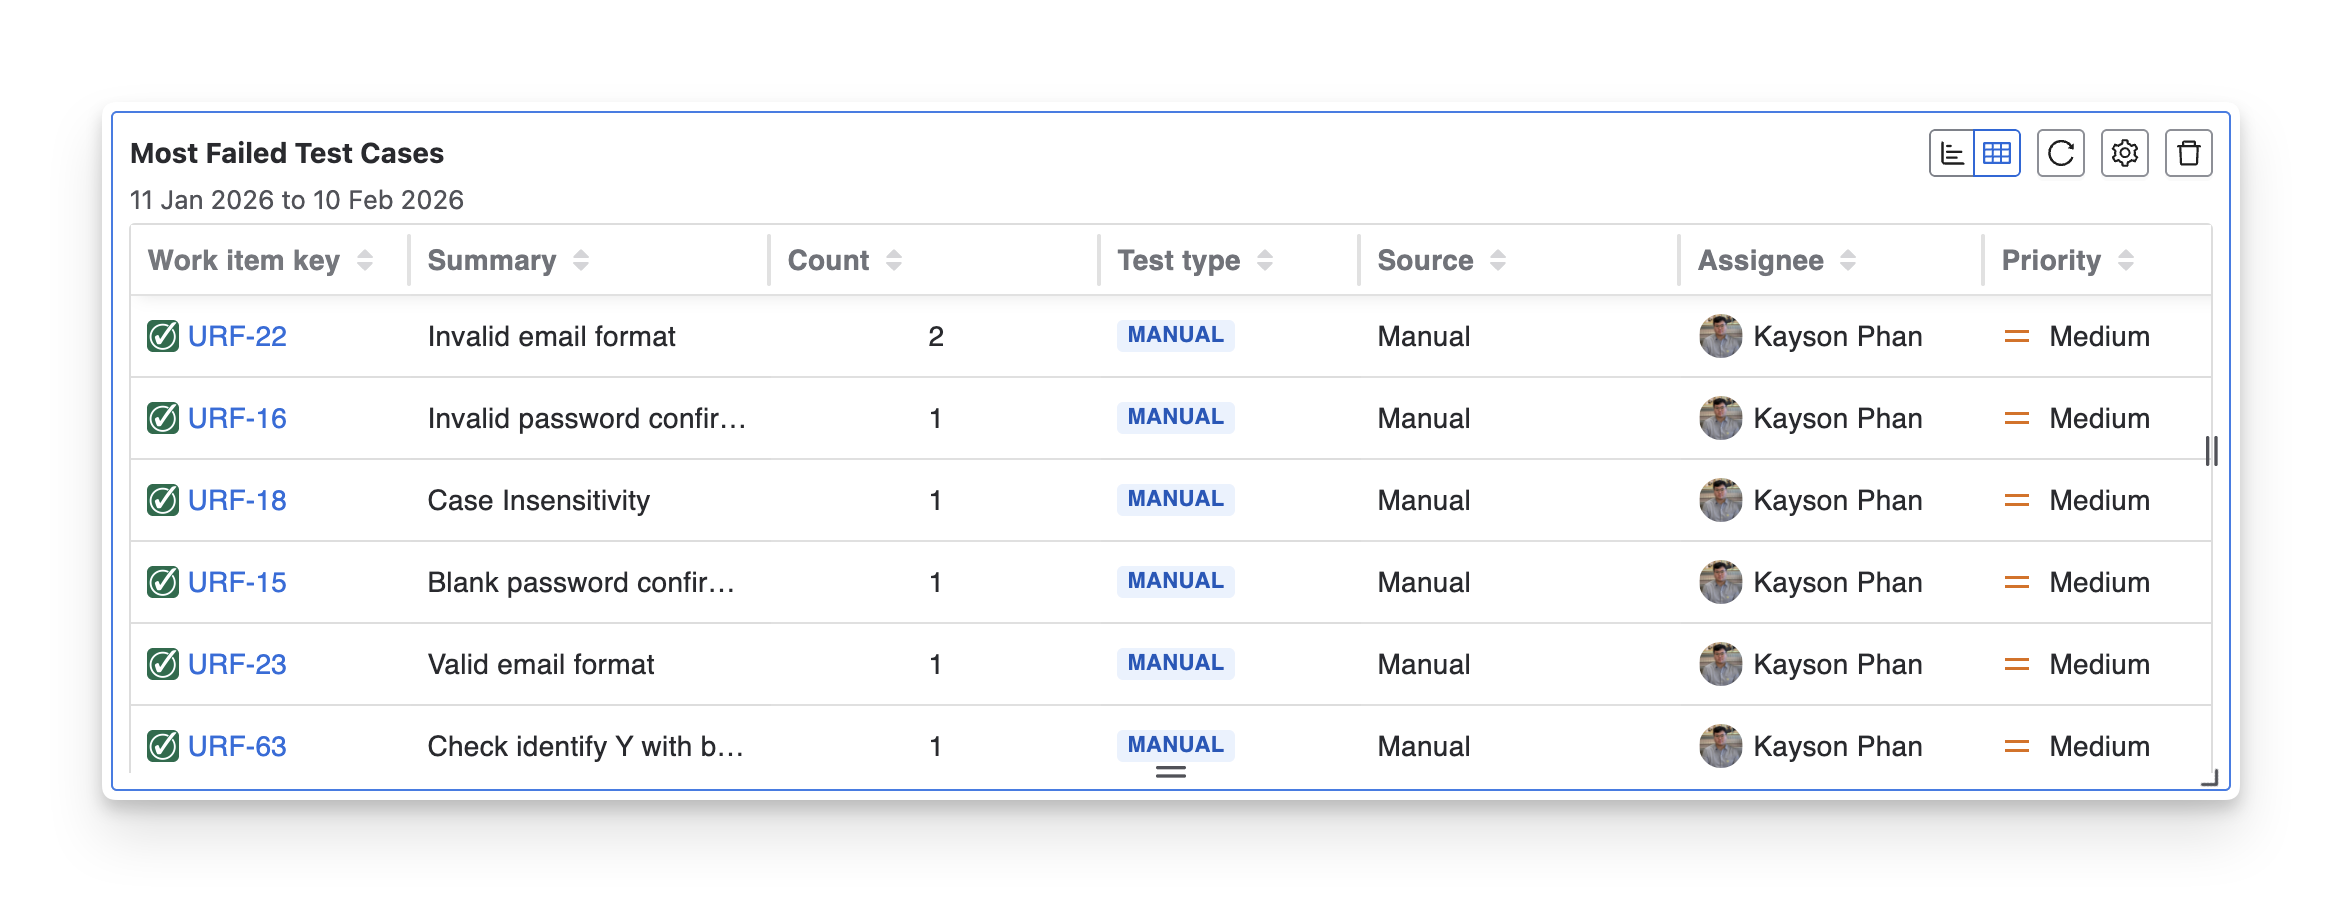
Task: Sort table by Count column
Action: [x=894, y=260]
